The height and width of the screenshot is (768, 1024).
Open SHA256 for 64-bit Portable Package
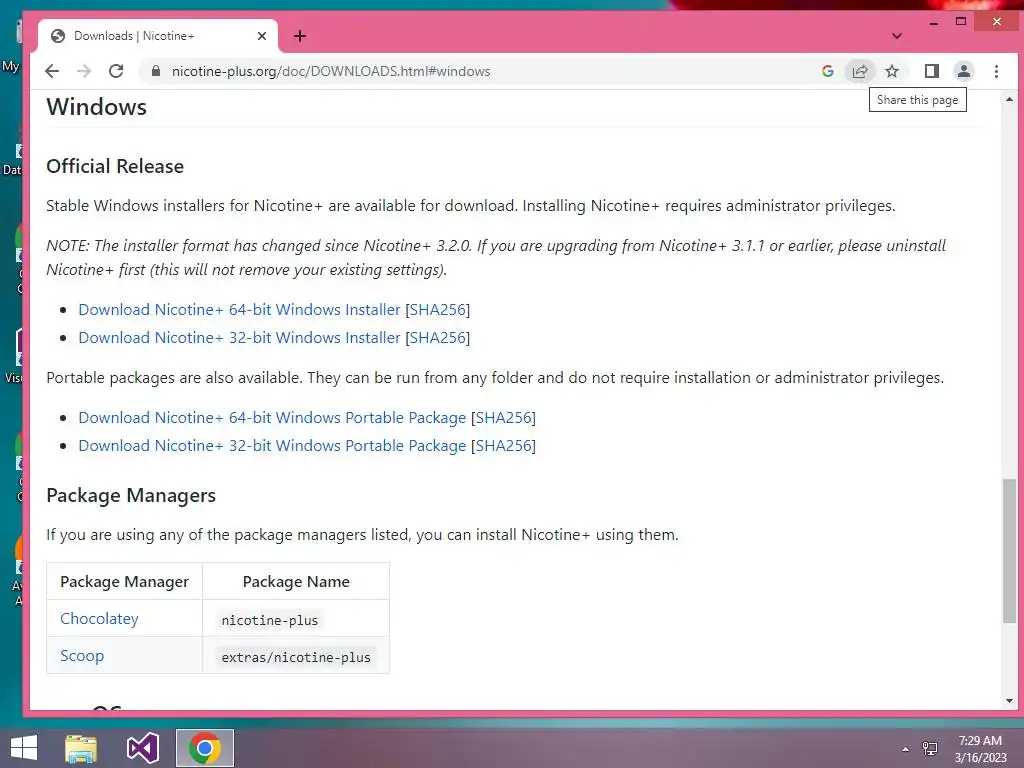504,417
